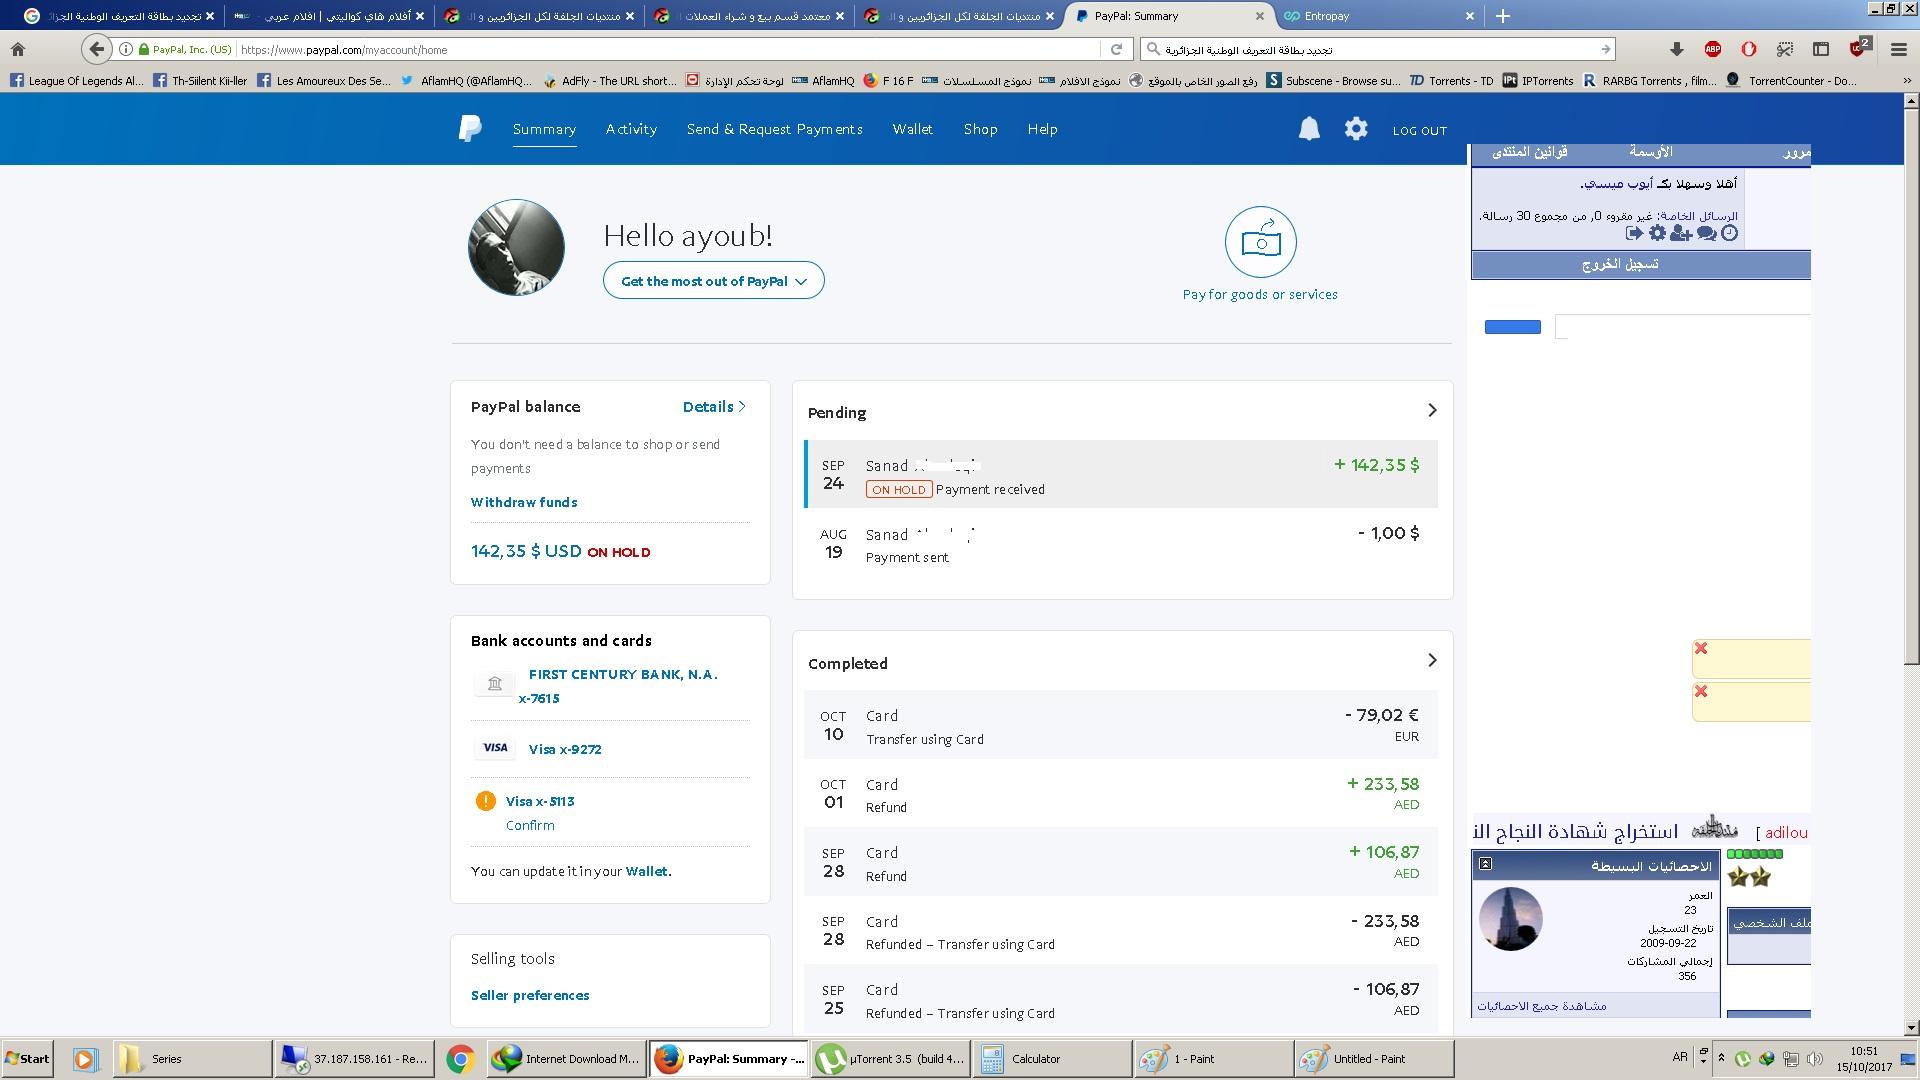Click the forum chat bubbles icon
The width and height of the screenshot is (1920, 1080).
tap(1707, 233)
